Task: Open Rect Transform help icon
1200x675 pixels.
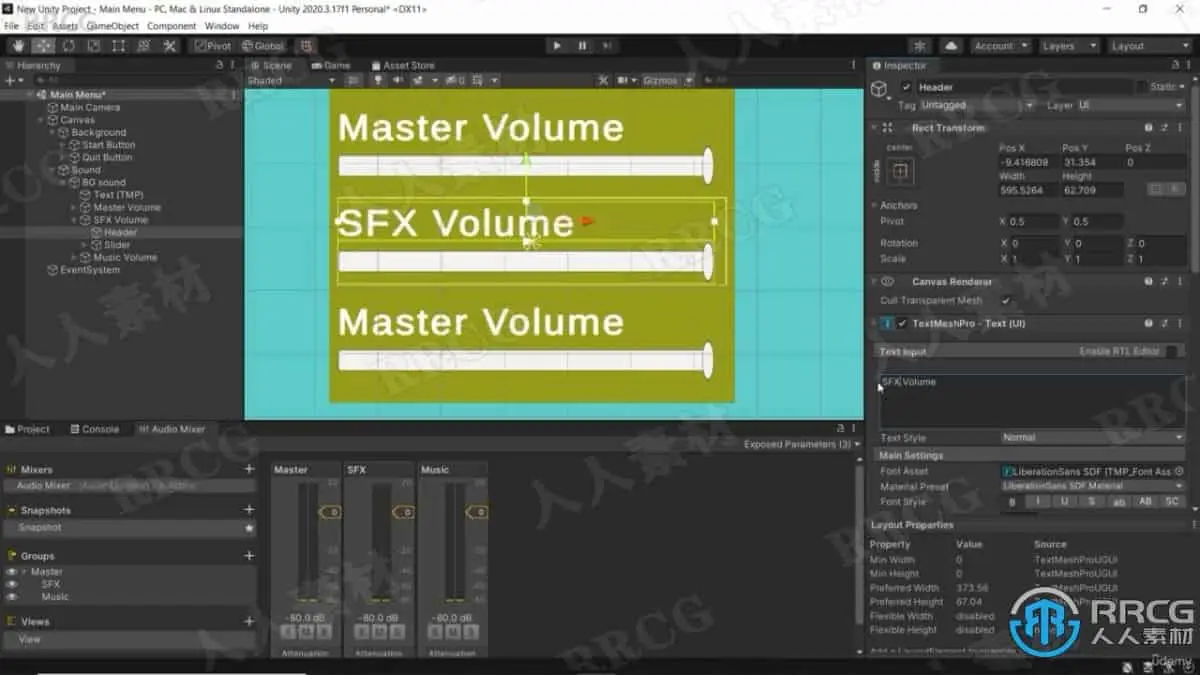Action: click(1149, 128)
